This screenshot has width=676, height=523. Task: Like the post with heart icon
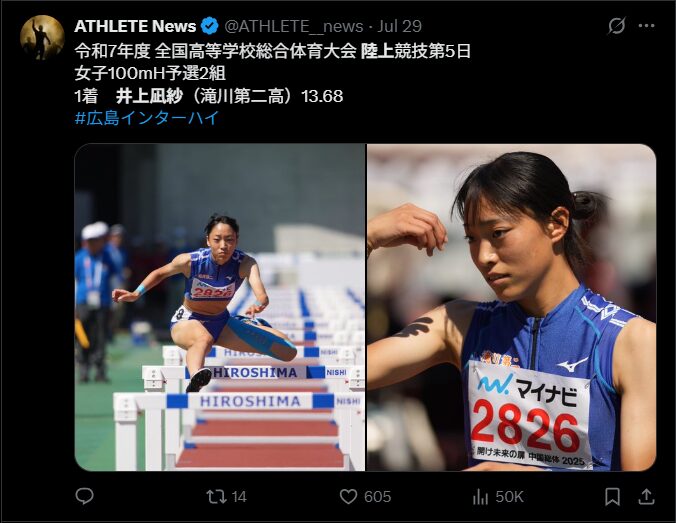click(348, 497)
